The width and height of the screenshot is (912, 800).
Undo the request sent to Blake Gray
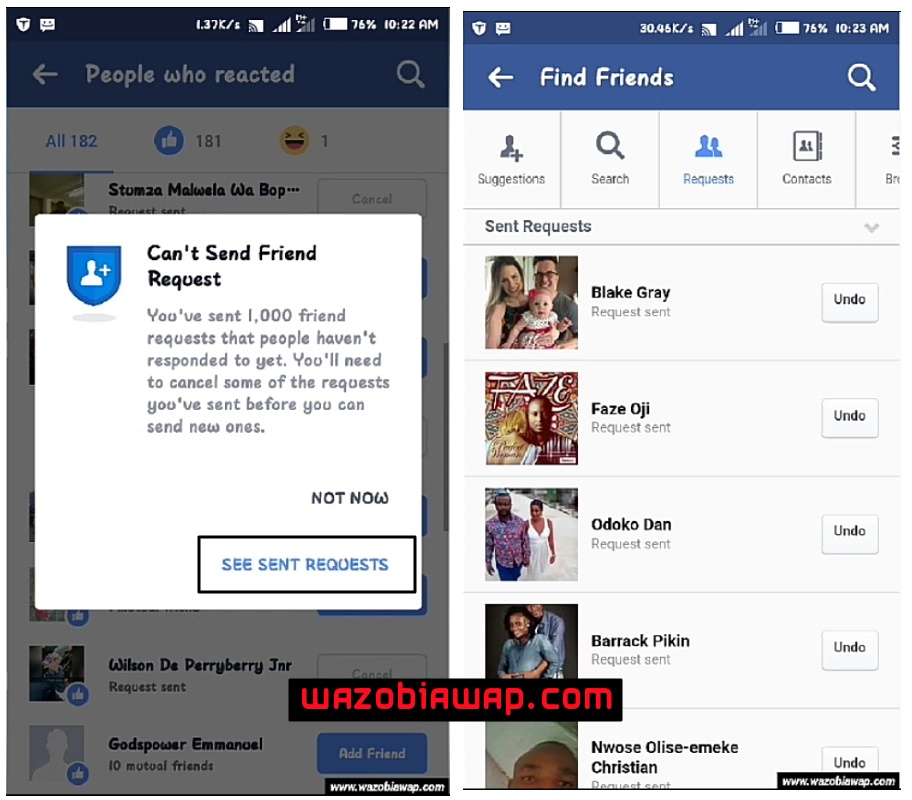pos(850,301)
